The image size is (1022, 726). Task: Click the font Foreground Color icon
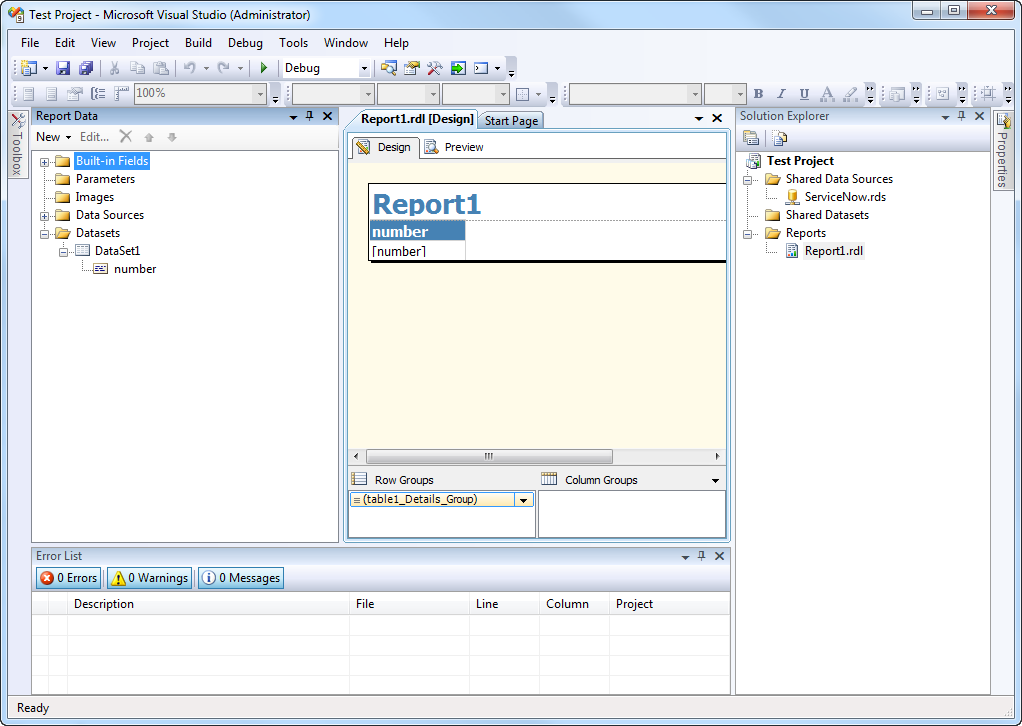pos(827,94)
